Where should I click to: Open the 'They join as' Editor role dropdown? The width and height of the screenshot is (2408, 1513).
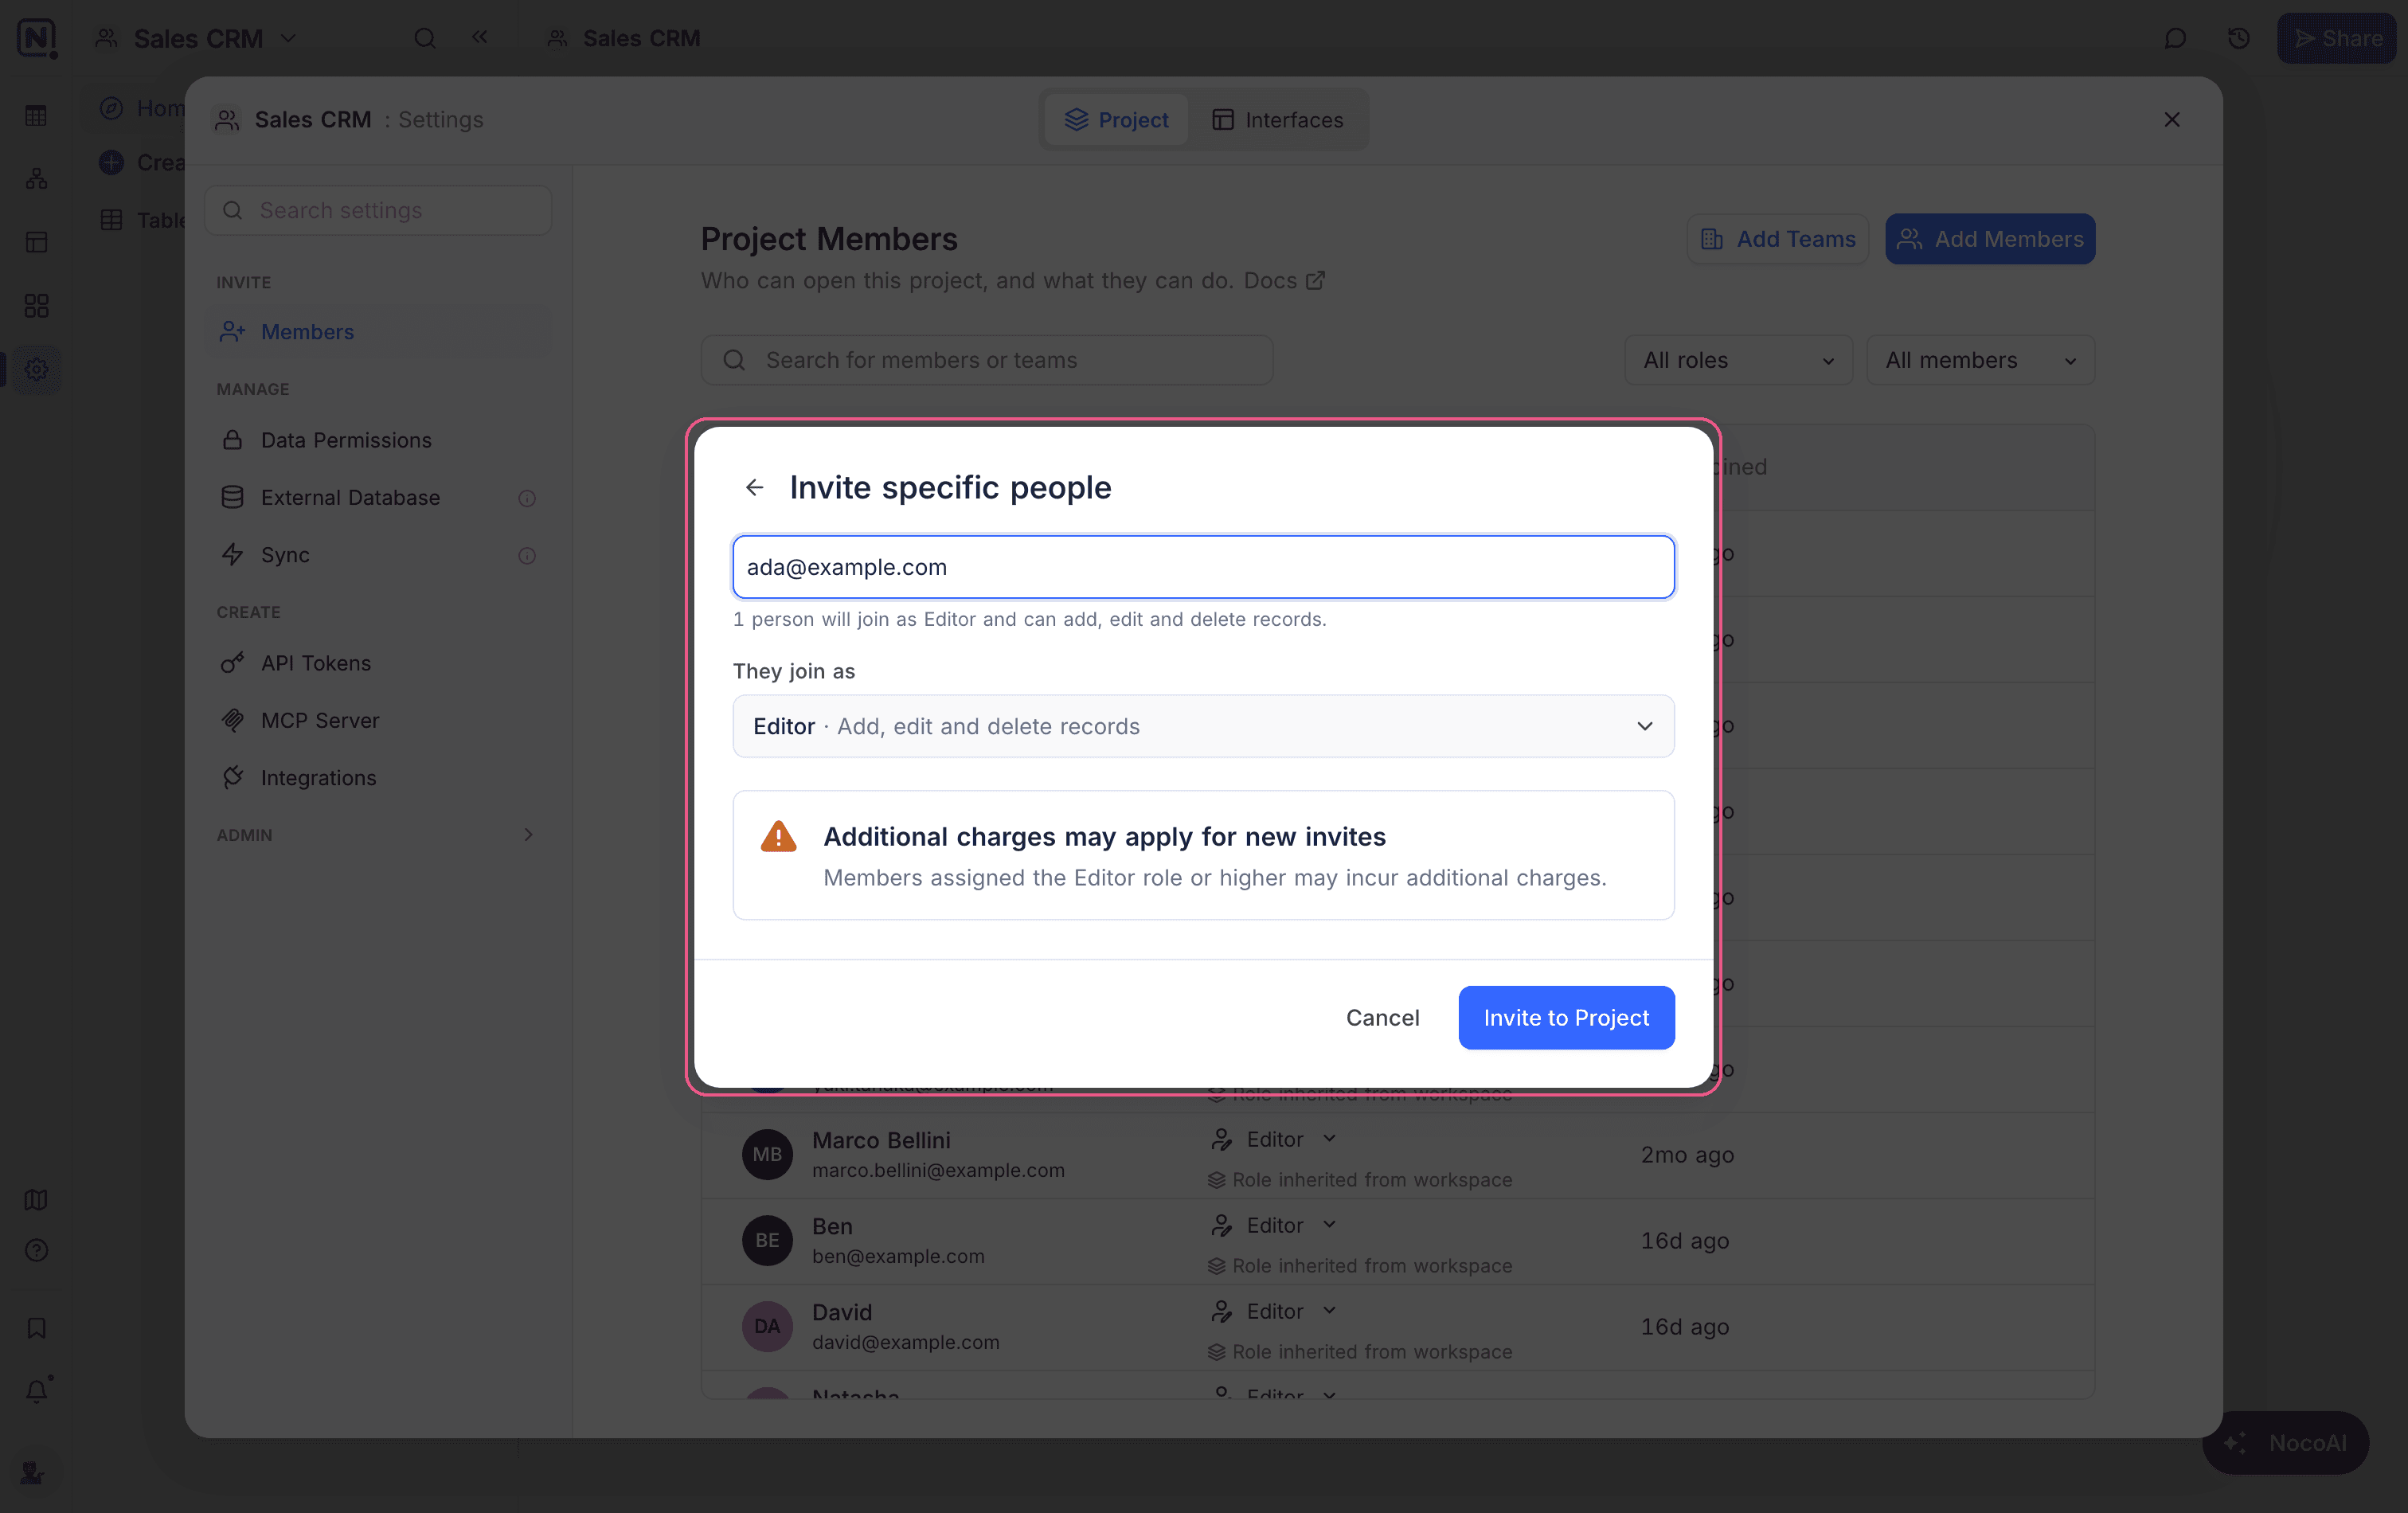(1203, 726)
